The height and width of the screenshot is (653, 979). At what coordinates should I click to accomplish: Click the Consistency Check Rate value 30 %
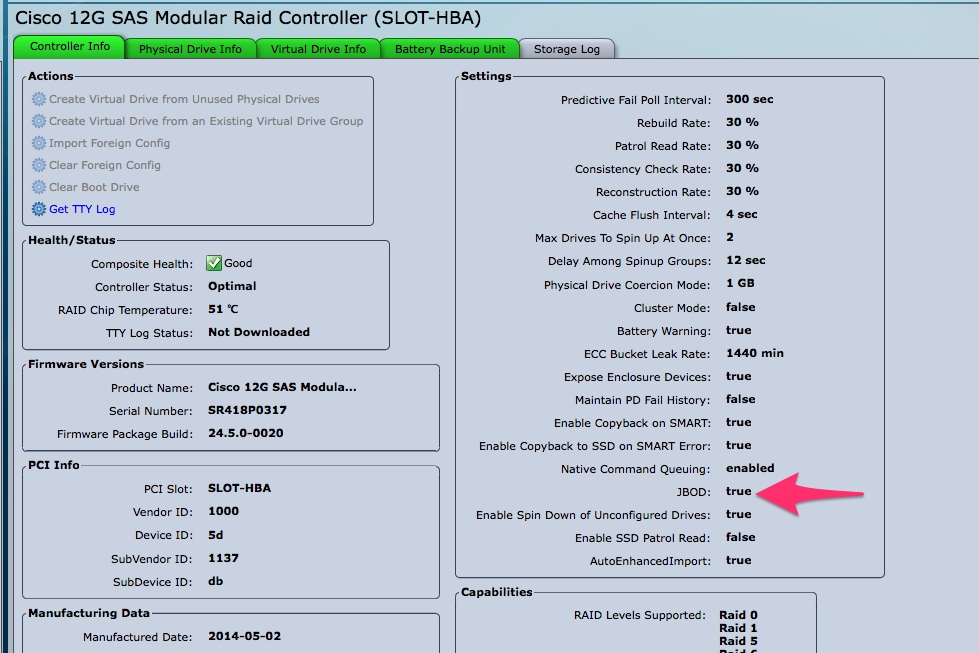click(x=742, y=169)
